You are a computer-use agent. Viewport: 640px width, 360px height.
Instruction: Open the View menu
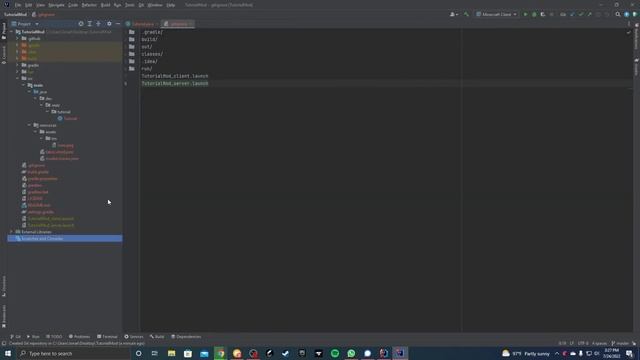40,5
